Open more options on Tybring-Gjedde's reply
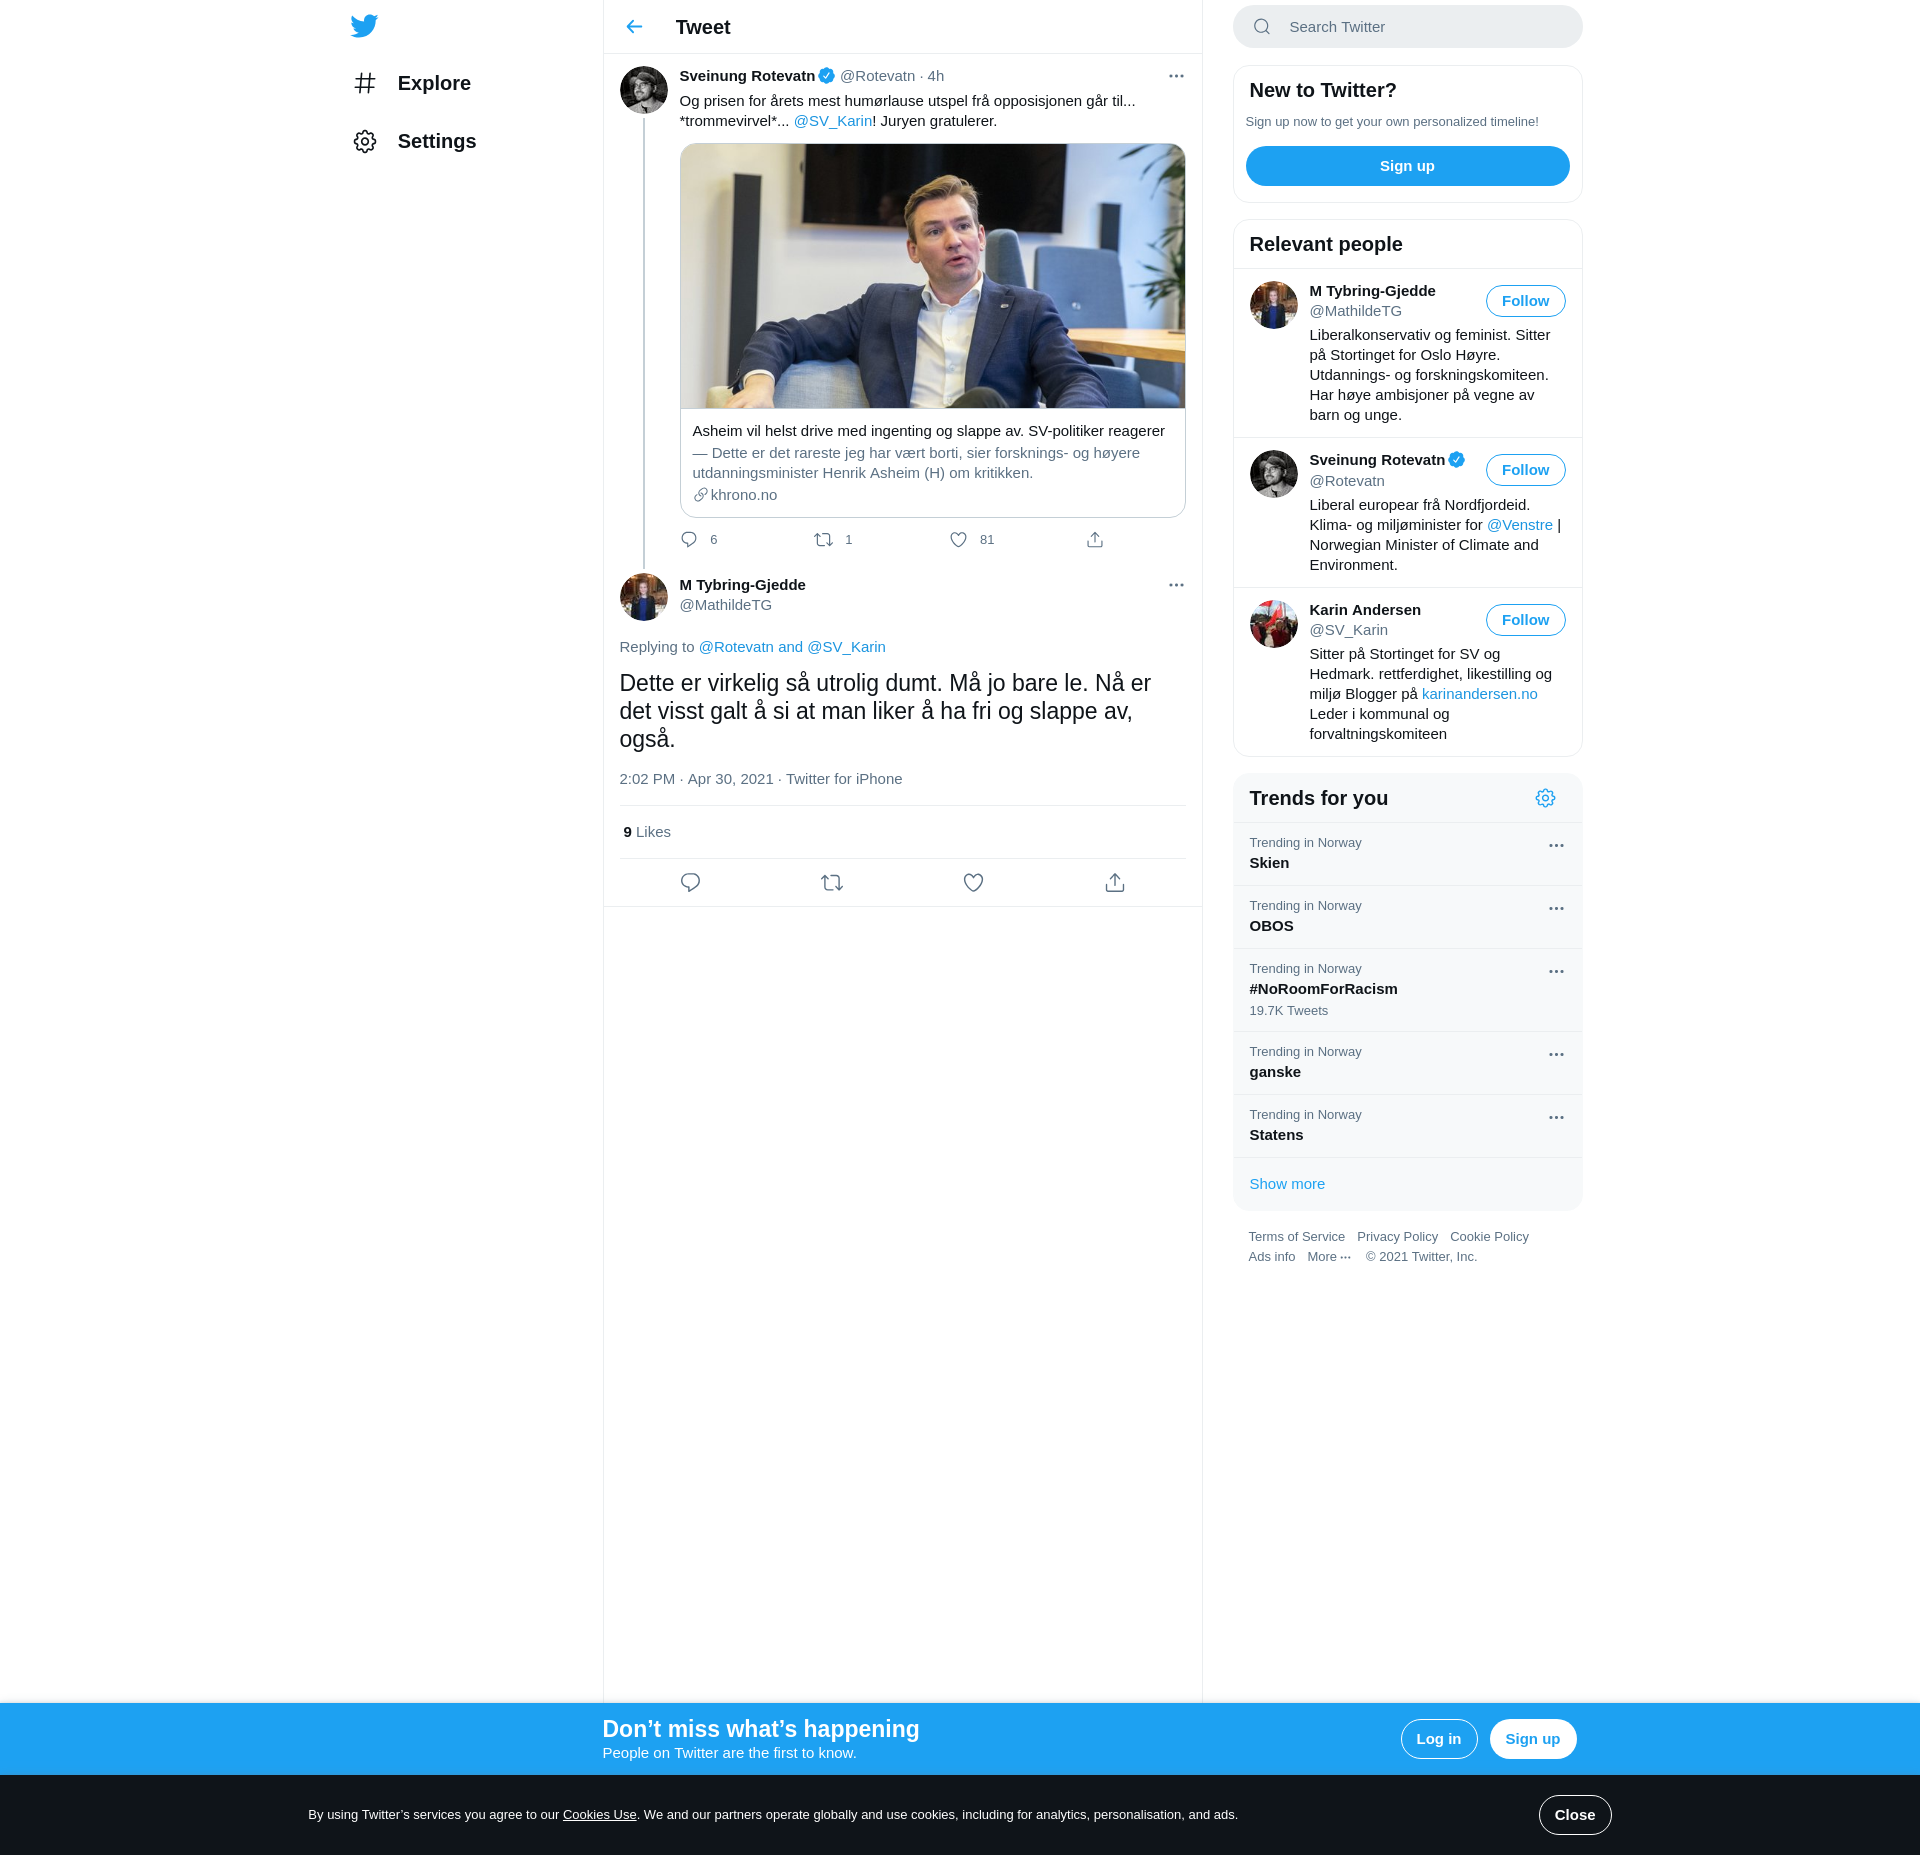 pyautogui.click(x=1176, y=585)
